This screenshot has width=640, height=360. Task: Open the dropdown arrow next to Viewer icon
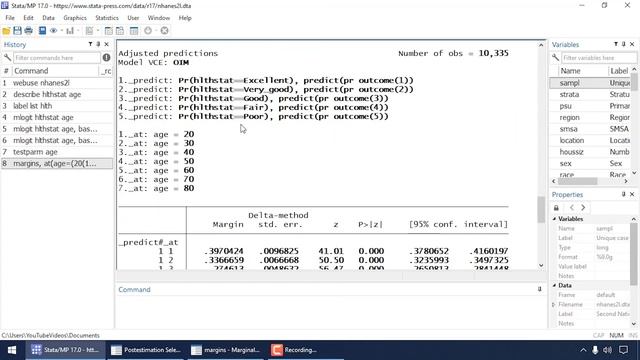[62, 31]
